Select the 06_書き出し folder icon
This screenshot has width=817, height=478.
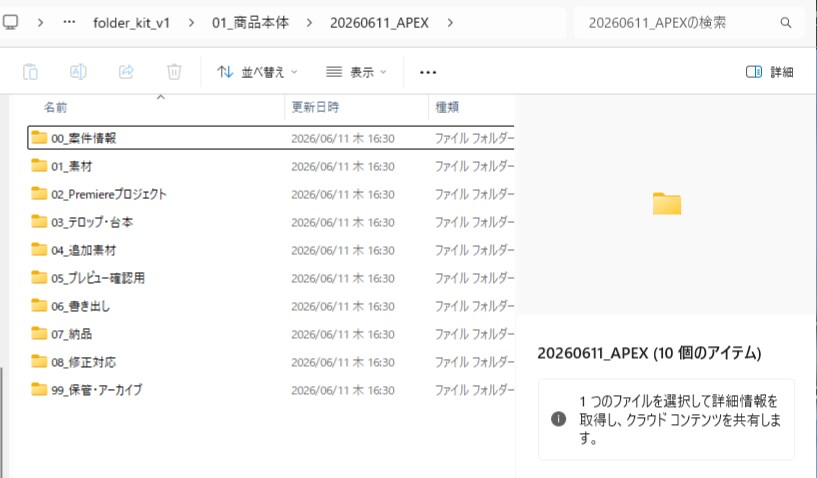point(39,305)
